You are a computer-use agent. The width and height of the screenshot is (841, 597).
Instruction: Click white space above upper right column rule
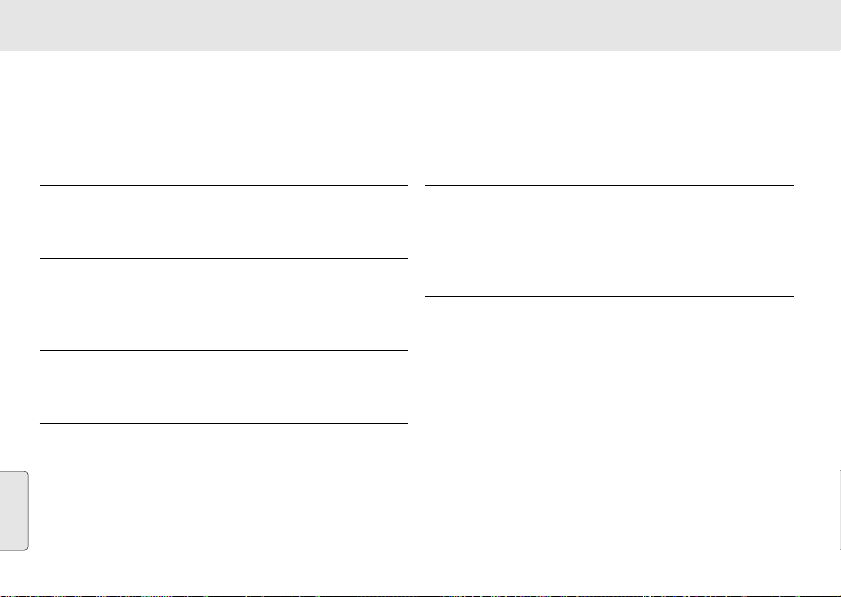point(609,118)
